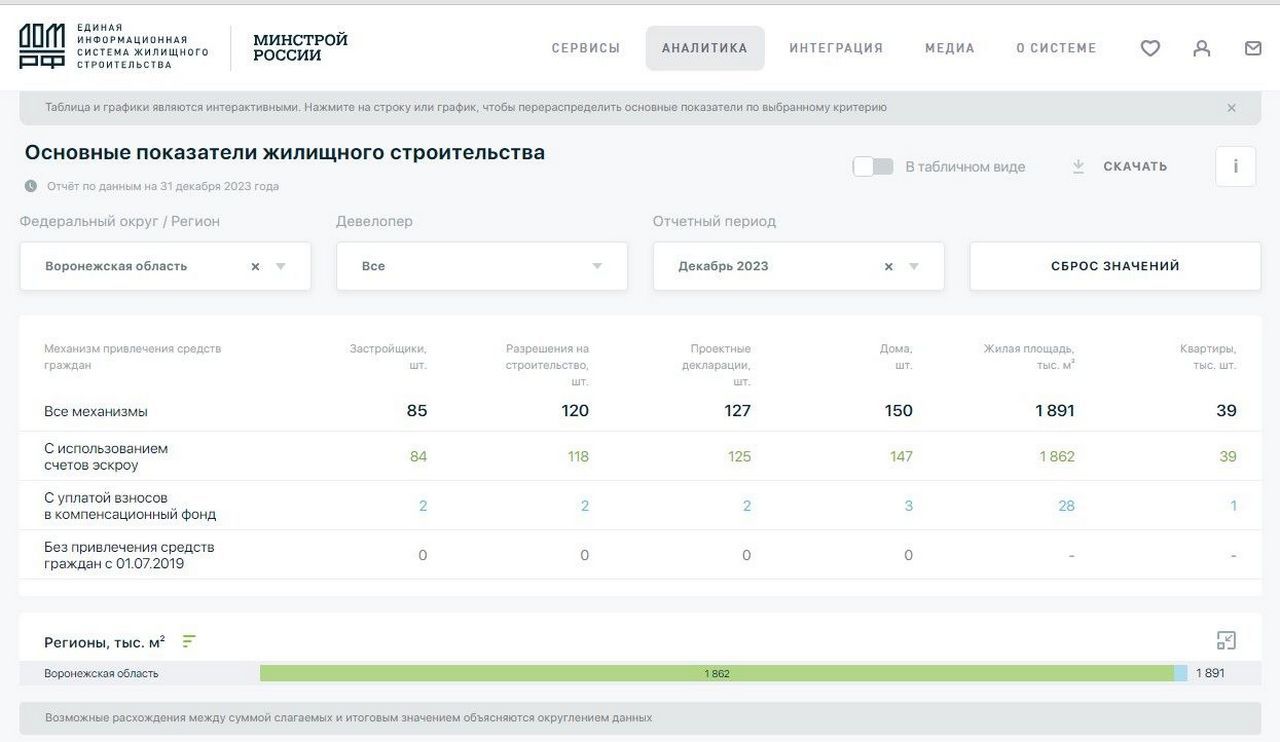Screen dimensions: 1280x742
Task: Select the Без привлечения средств граждан row
Action: (x=640, y=555)
